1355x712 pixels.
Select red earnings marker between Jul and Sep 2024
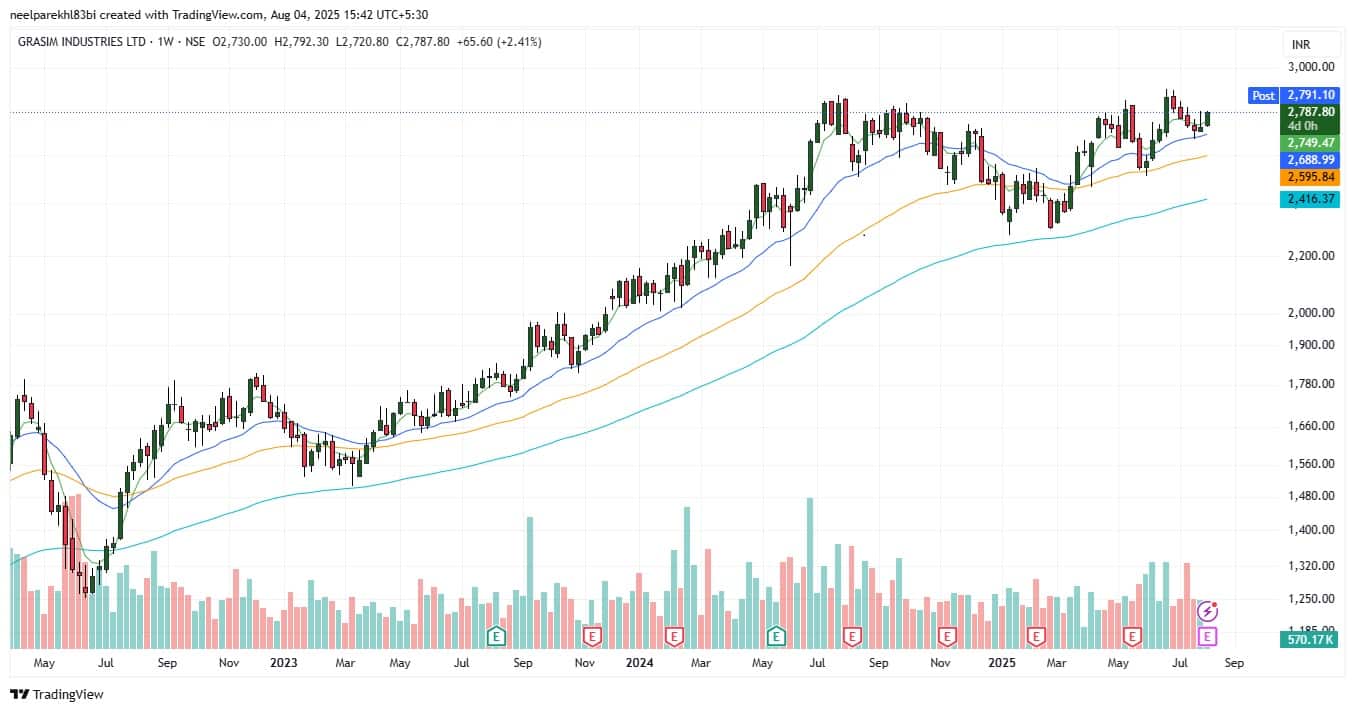point(852,636)
